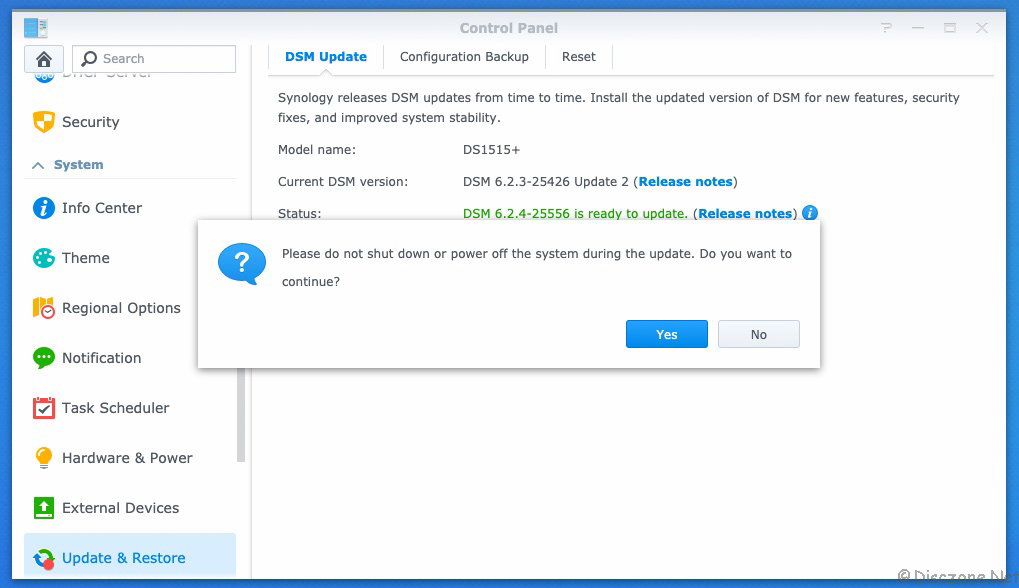Collapse the System section chevron

[38, 165]
